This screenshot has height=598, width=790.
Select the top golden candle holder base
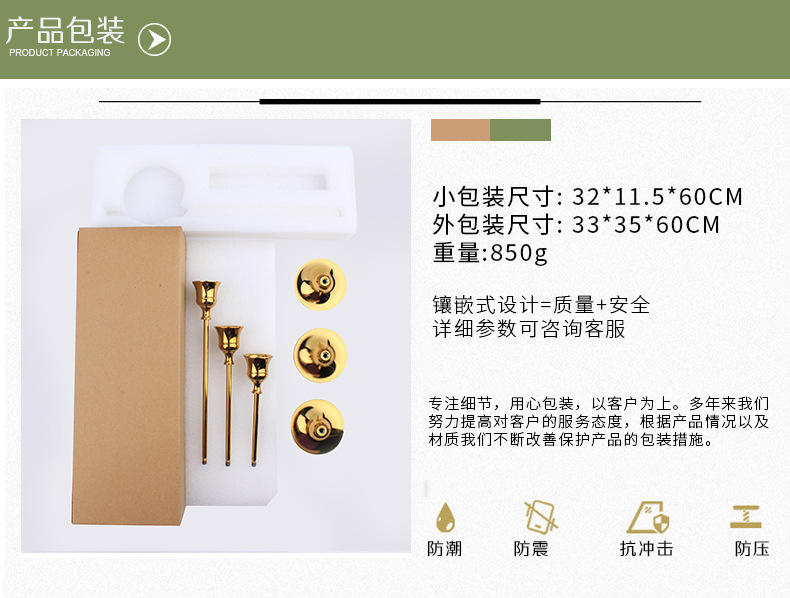321,285
